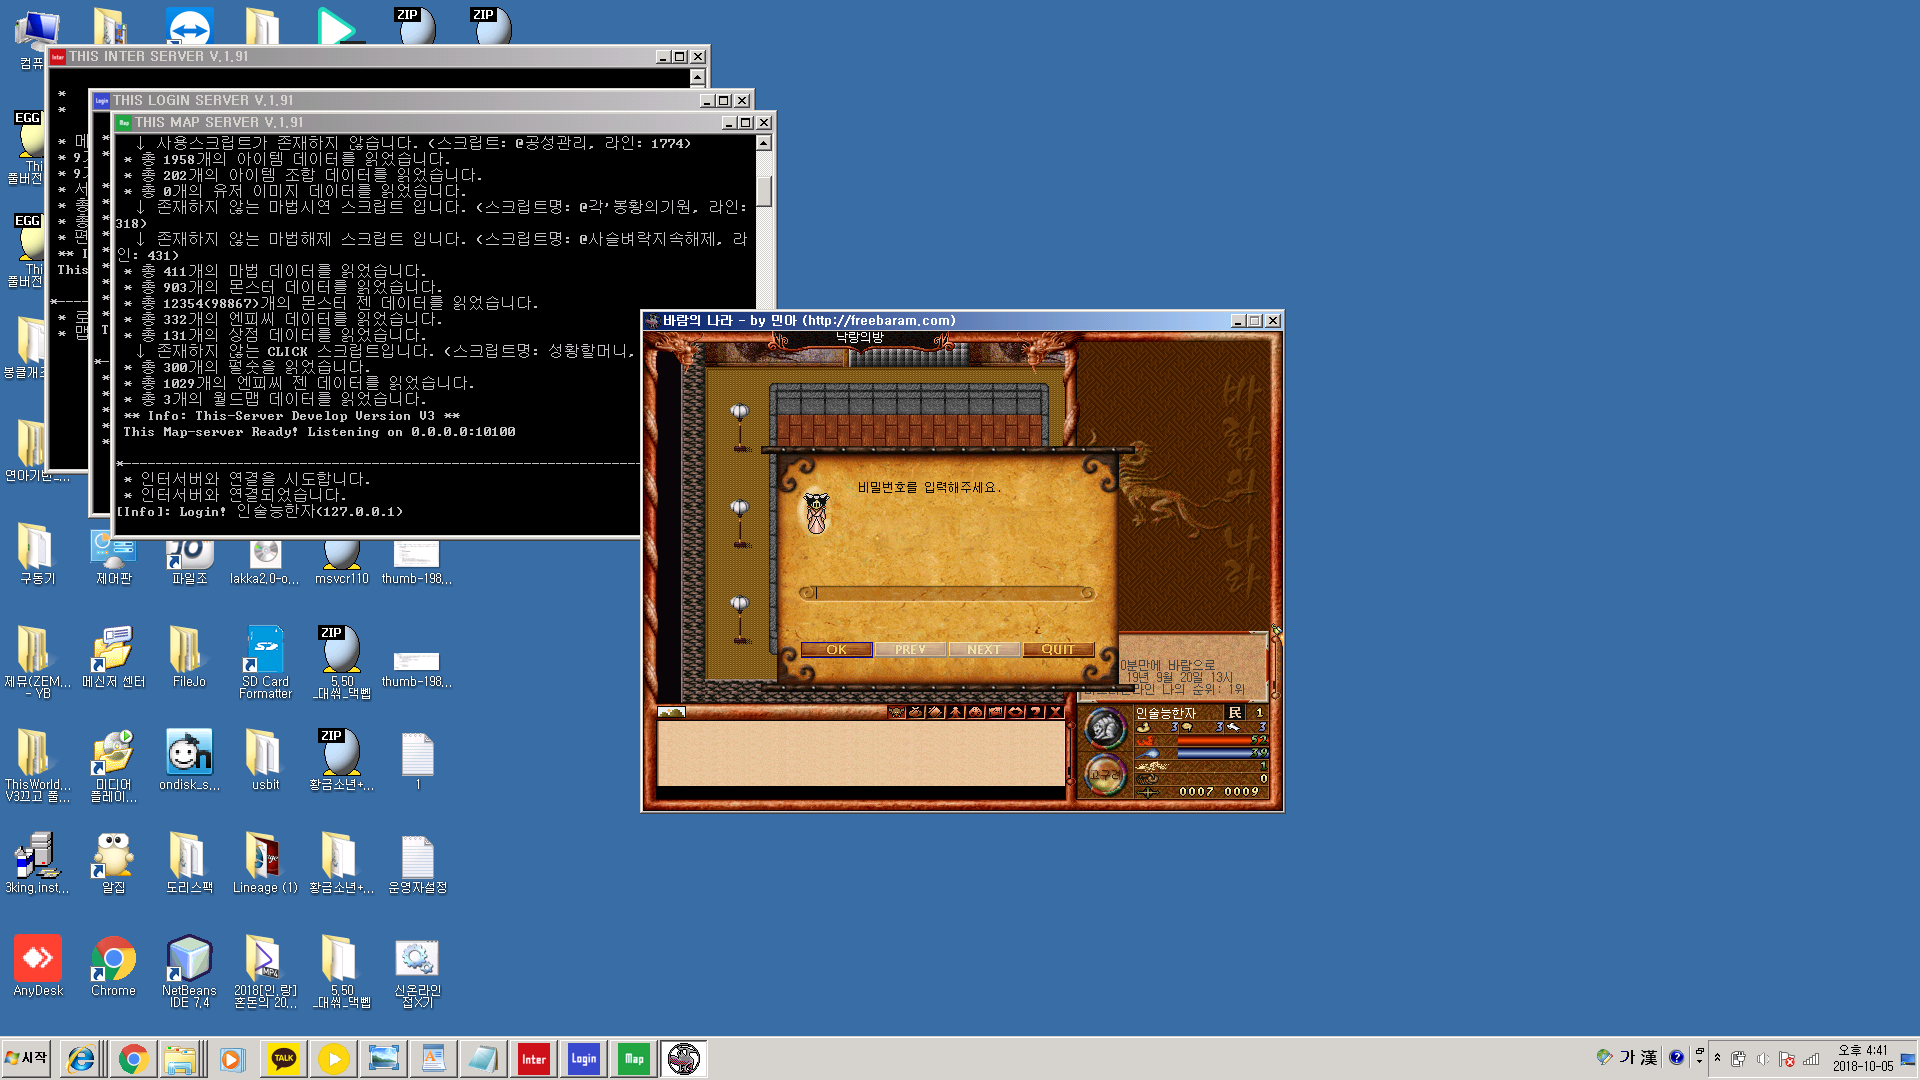1920x1080 pixels.
Task: Click the NEXT button in game dialog
Action: coord(984,649)
